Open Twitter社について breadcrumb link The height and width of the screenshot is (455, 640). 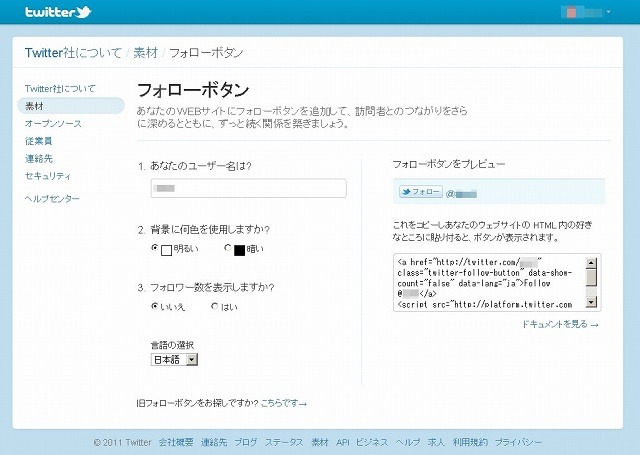point(73,53)
